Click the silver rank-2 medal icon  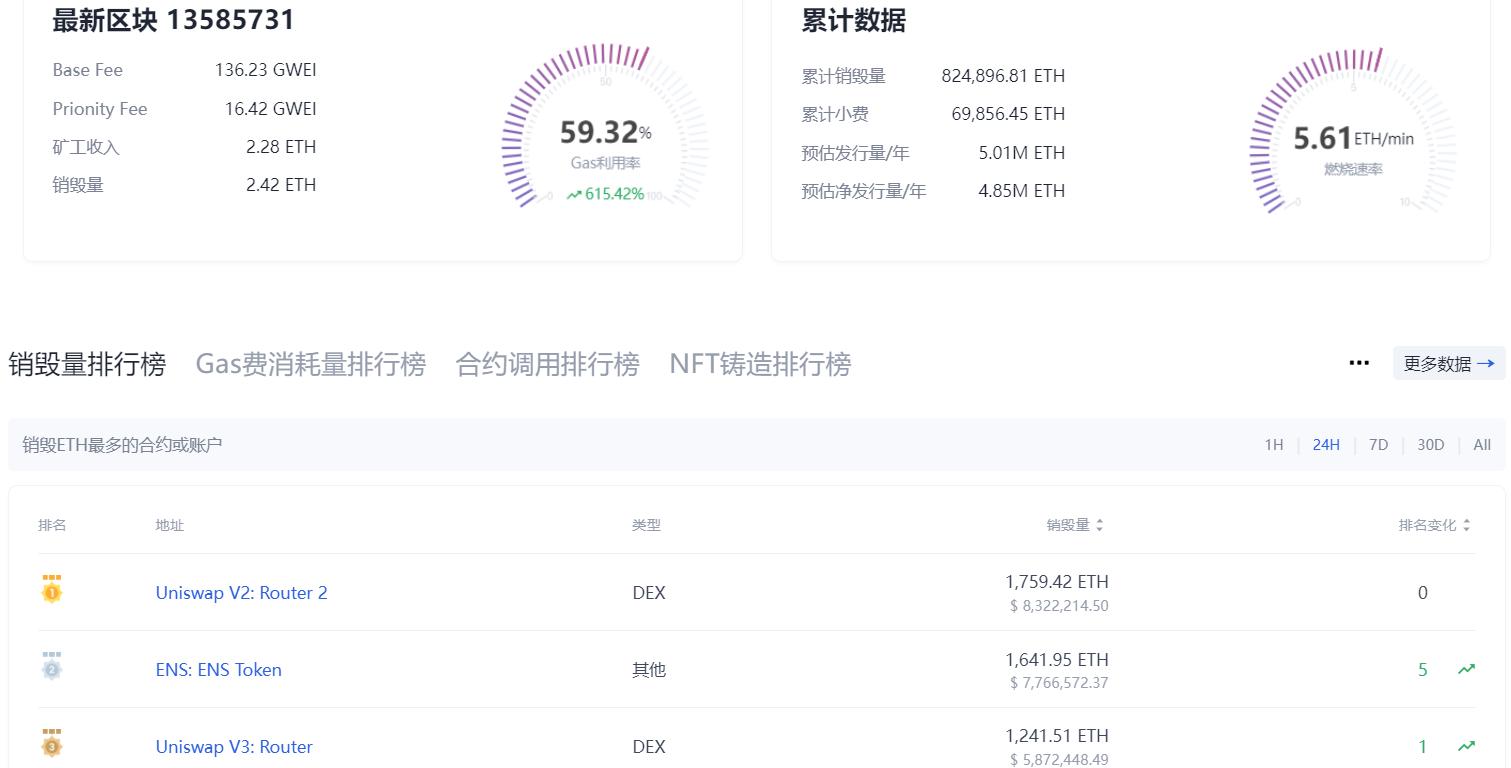(x=51, y=668)
